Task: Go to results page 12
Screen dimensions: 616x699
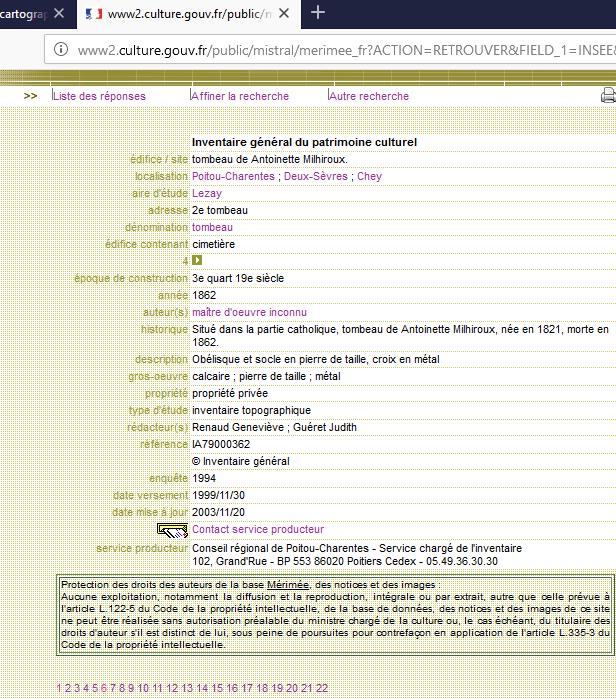Action: [x=172, y=688]
